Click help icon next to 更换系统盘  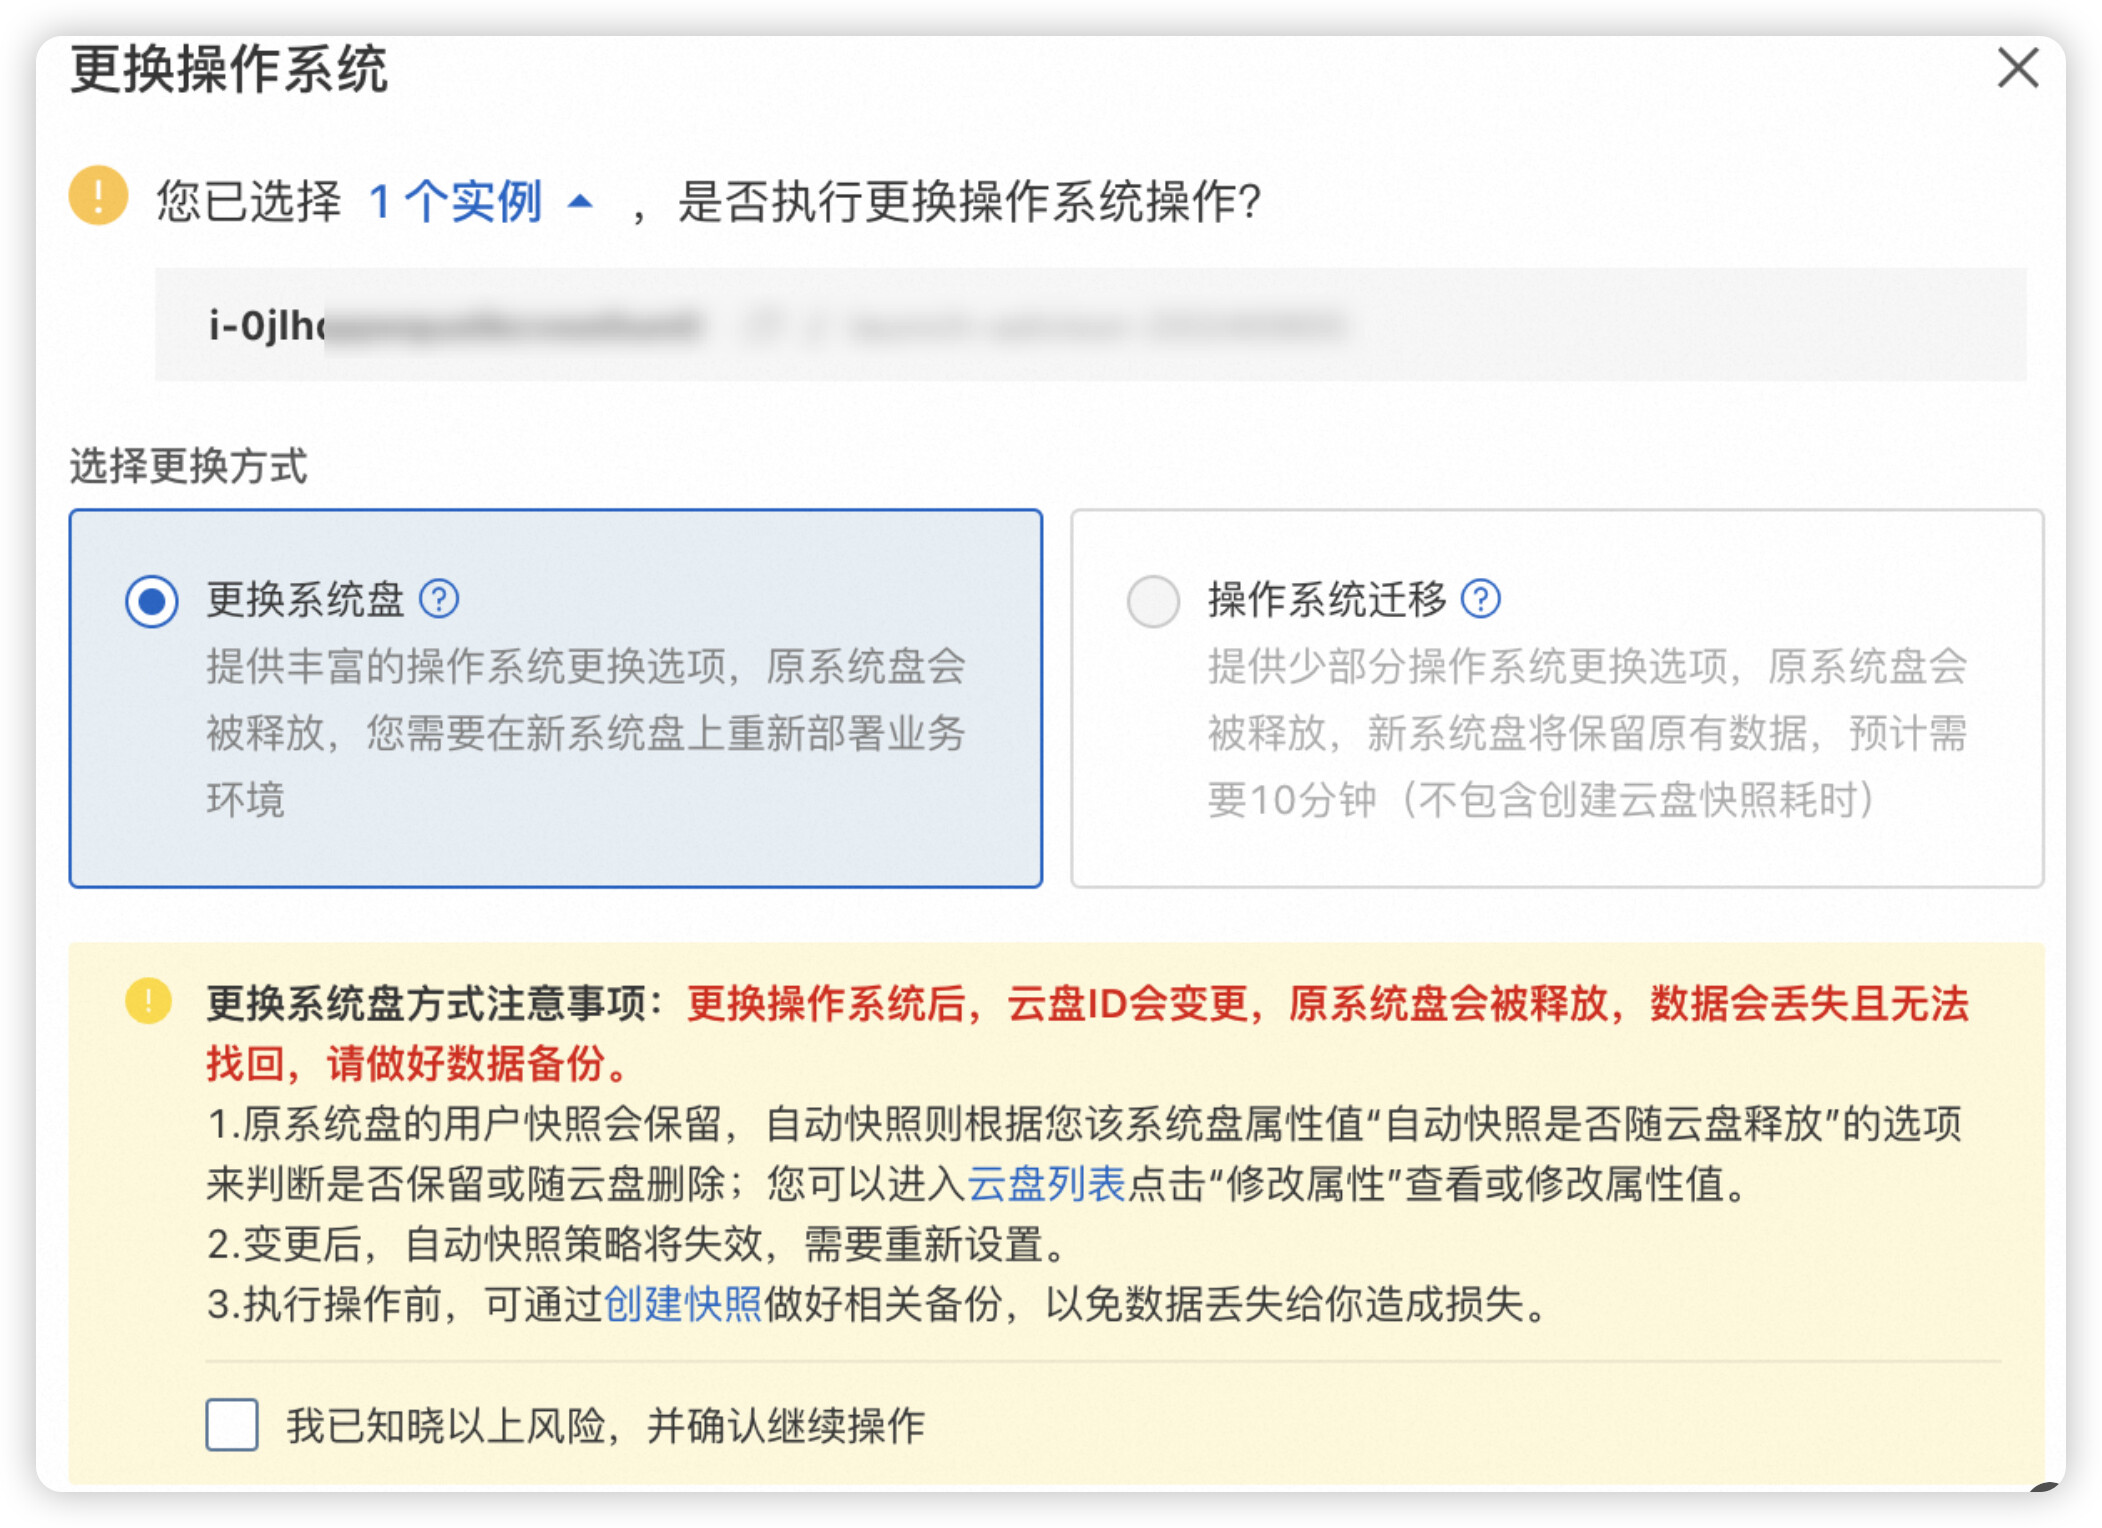pyautogui.click(x=439, y=599)
